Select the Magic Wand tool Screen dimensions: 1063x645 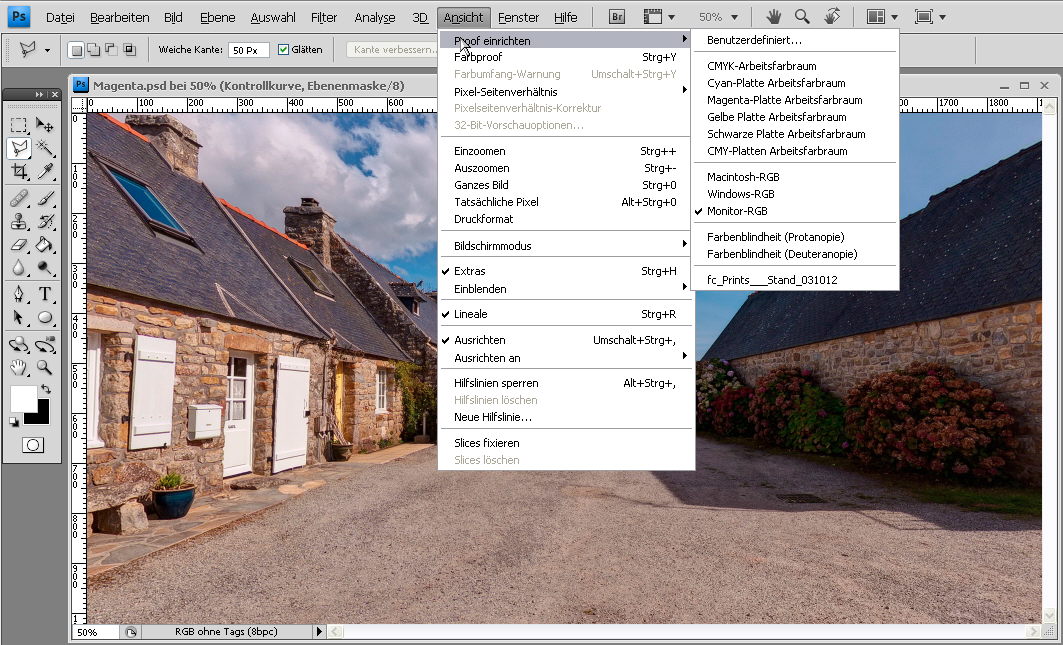[x=45, y=148]
